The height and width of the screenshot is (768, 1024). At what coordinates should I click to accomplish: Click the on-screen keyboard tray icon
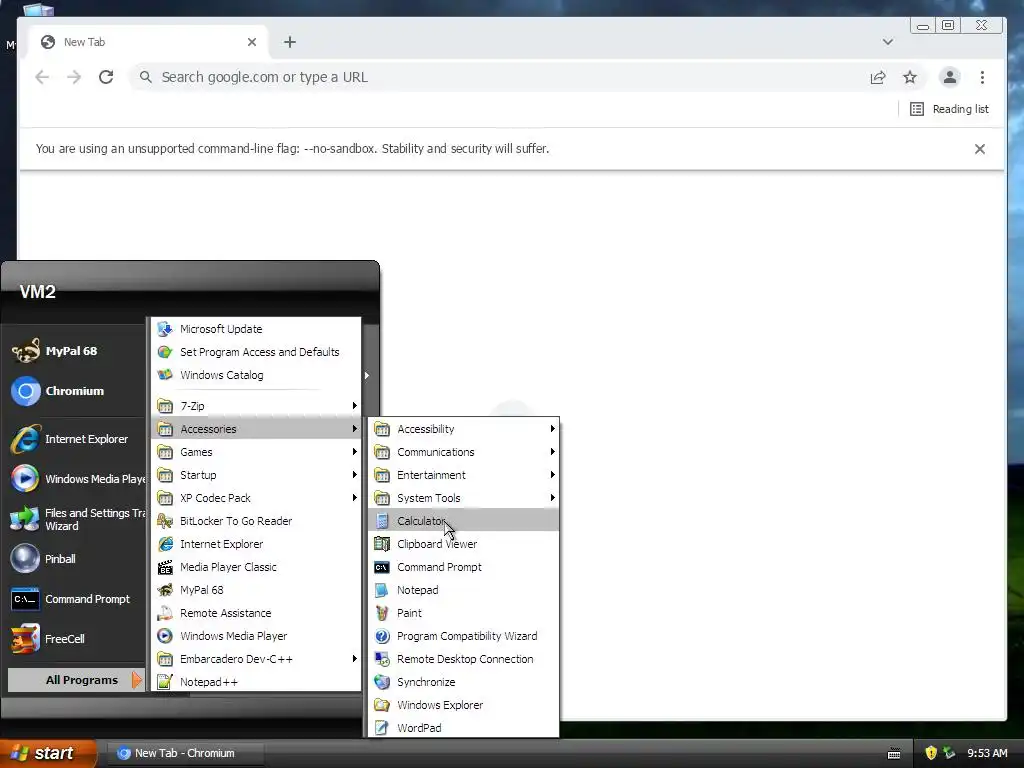(x=894, y=754)
